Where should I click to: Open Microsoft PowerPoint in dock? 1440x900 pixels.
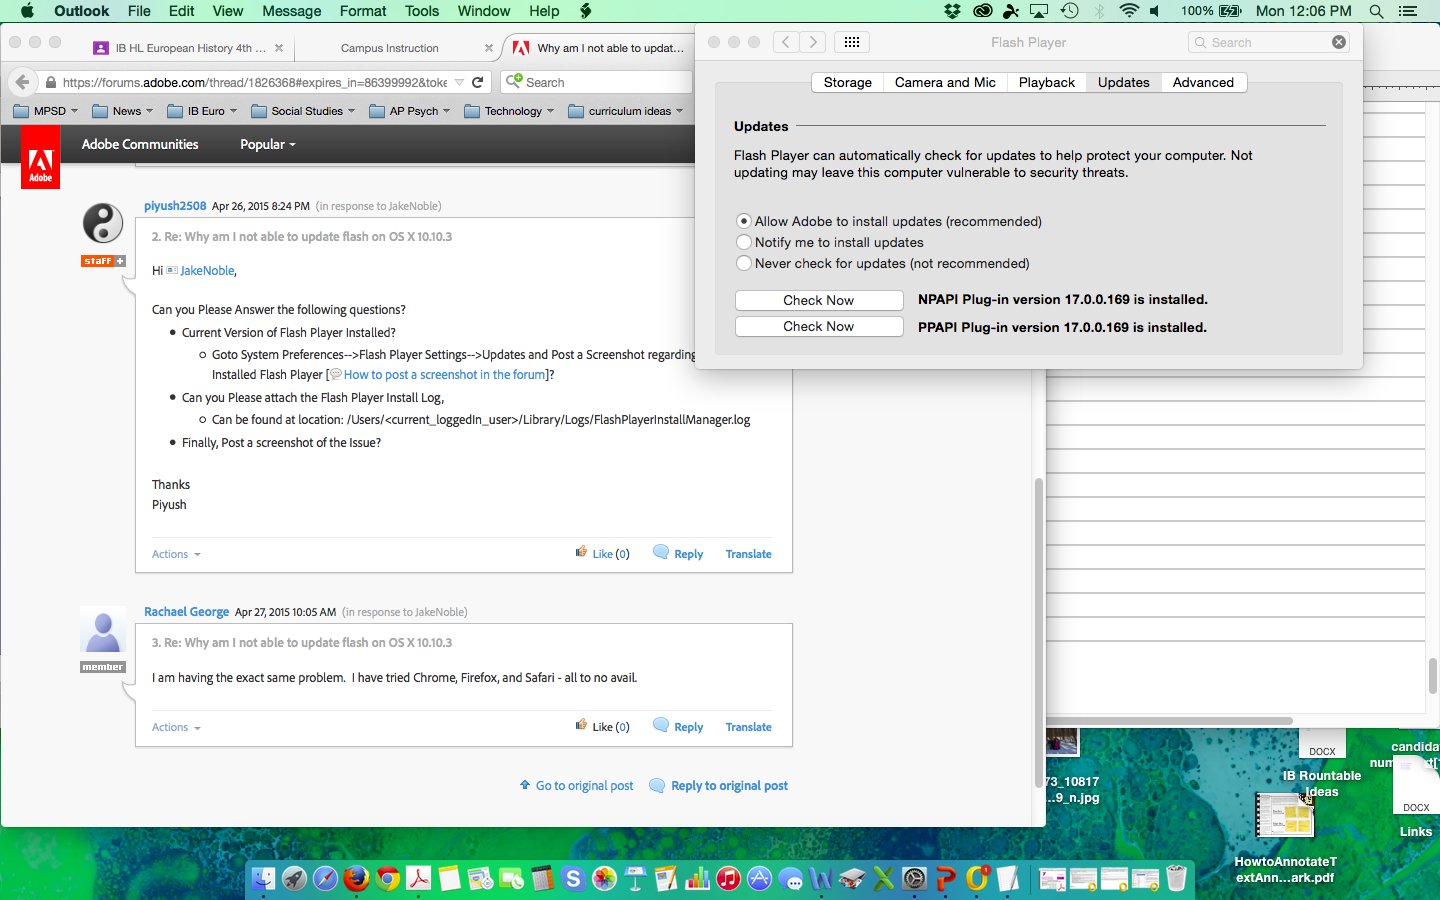click(x=945, y=878)
